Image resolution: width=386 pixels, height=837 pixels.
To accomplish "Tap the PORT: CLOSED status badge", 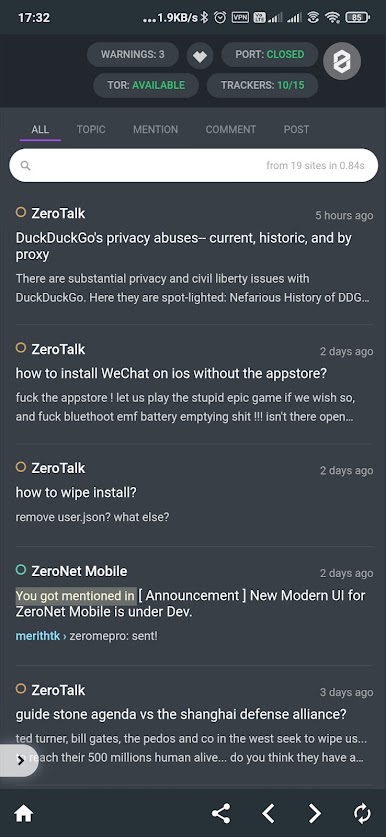I will [x=270, y=54].
